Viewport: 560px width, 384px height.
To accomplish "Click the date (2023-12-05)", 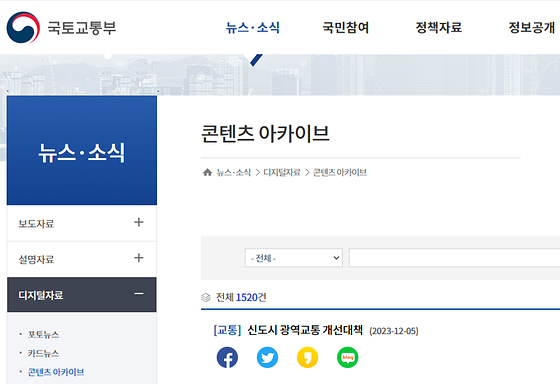I will click(x=394, y=331).
